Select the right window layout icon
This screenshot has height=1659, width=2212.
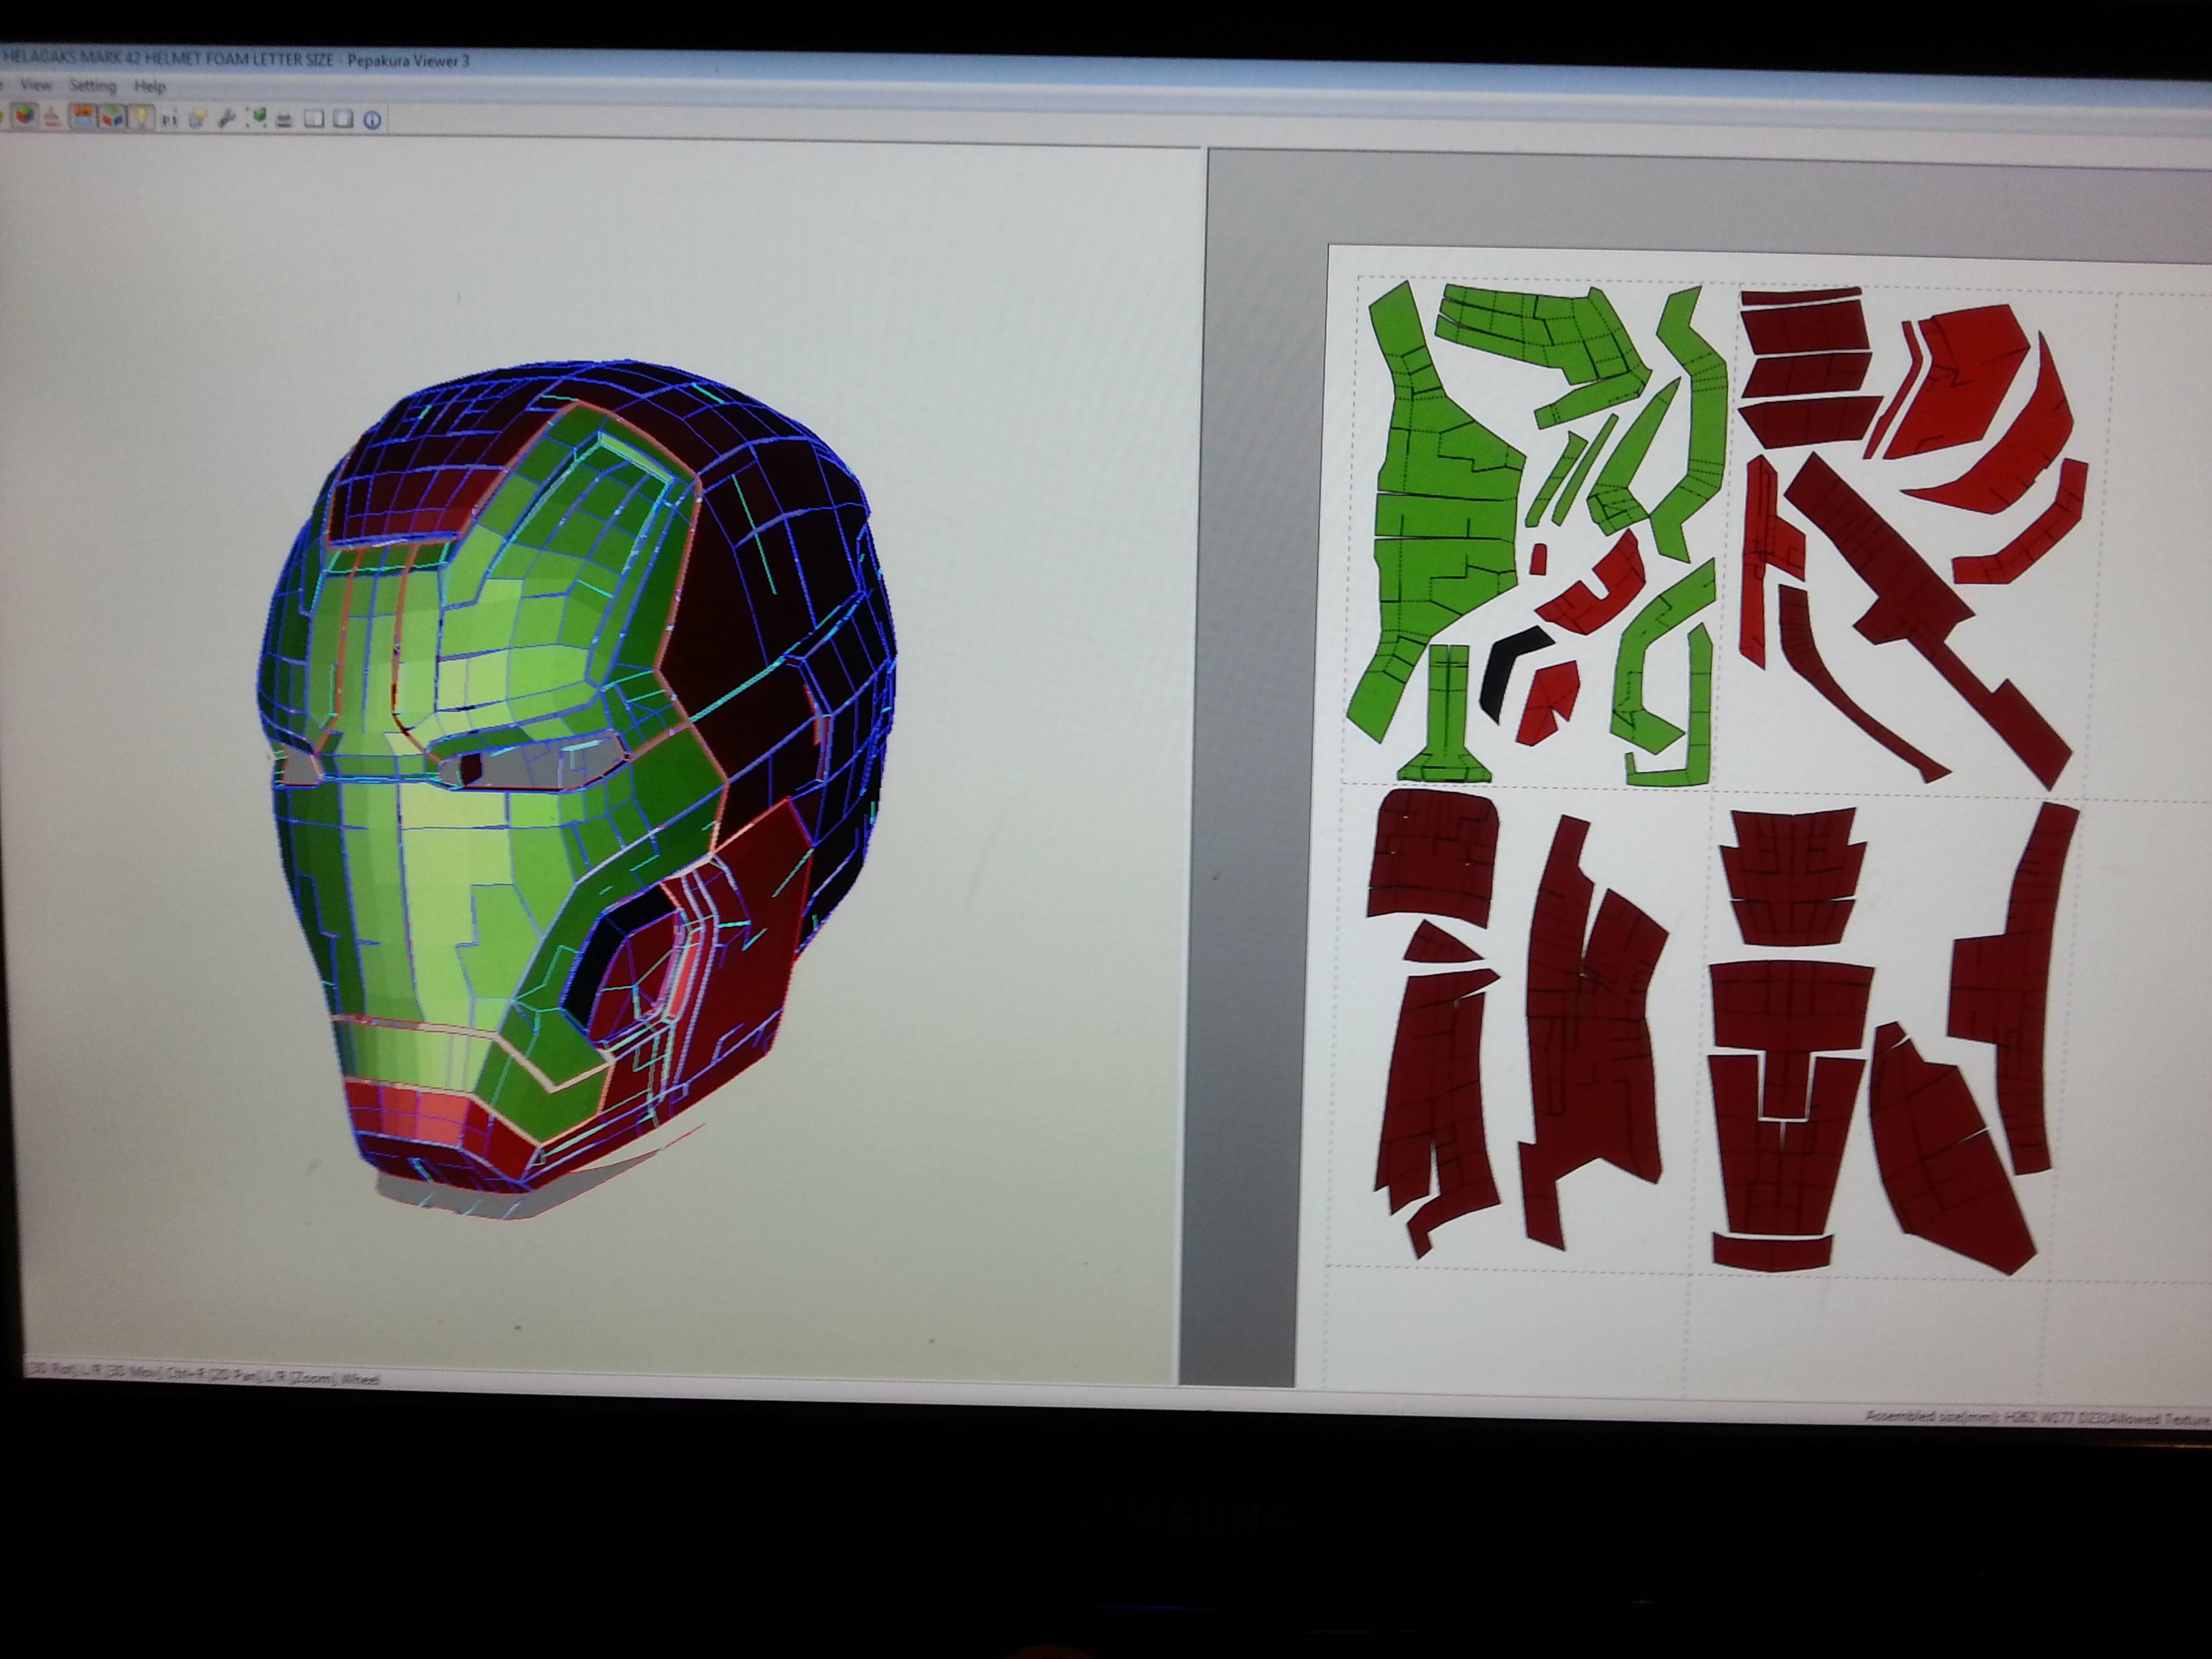343,119
